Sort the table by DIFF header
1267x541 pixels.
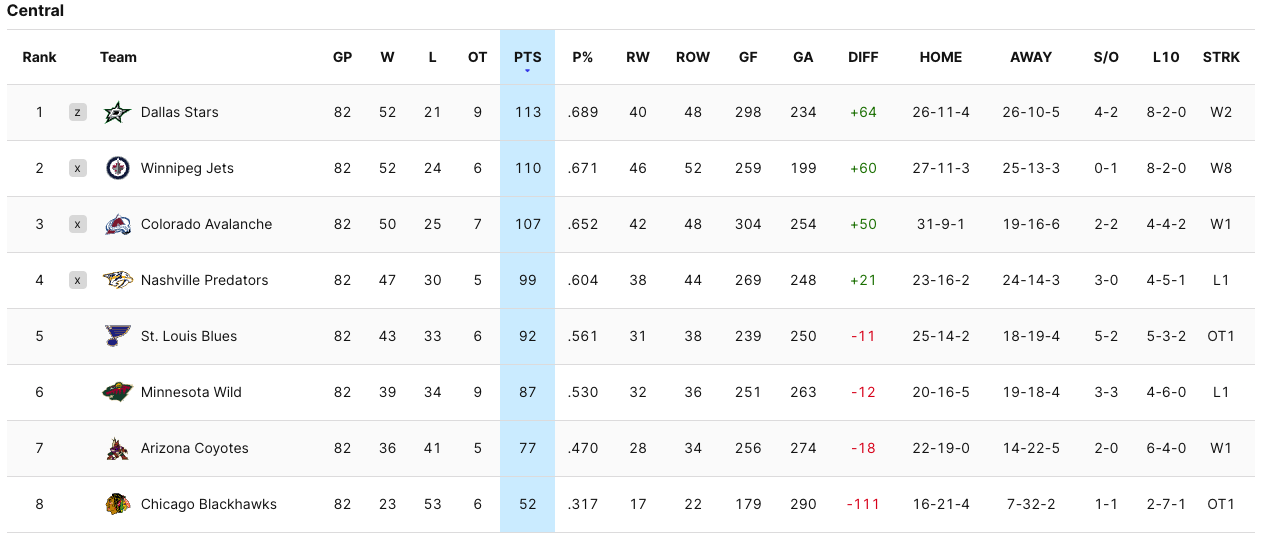tap(863, 57)
